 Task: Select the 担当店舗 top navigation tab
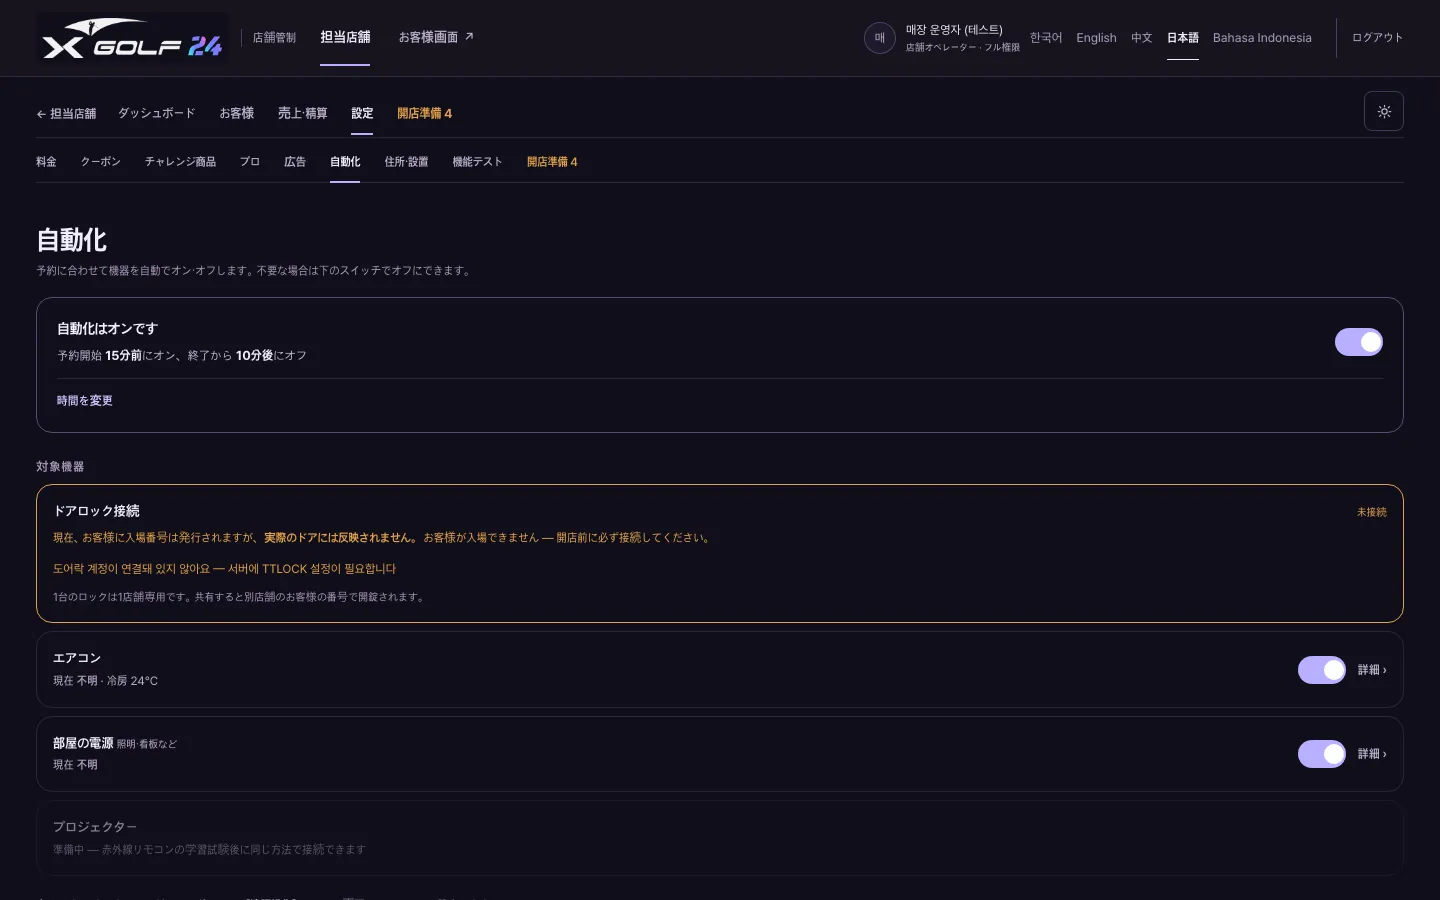[345, 38]
